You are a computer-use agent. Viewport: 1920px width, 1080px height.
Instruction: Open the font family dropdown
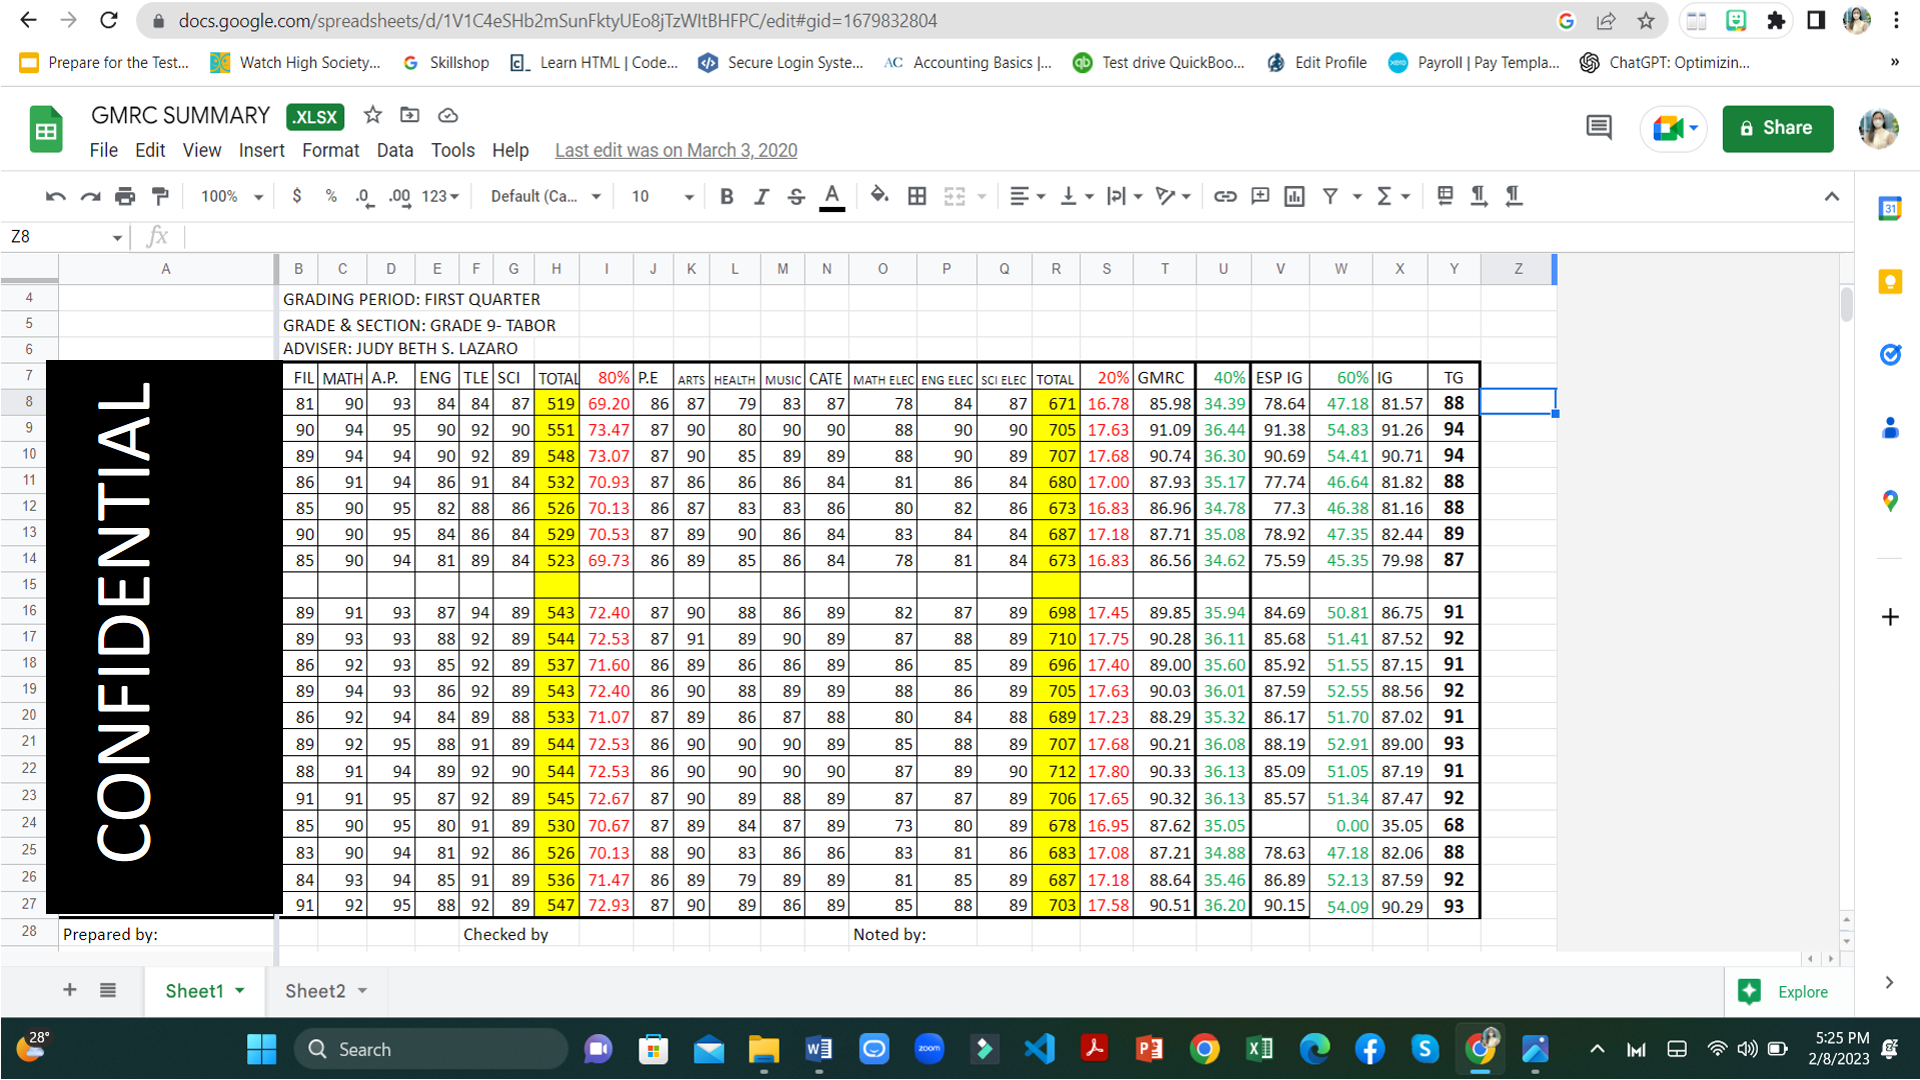point(545,197)
